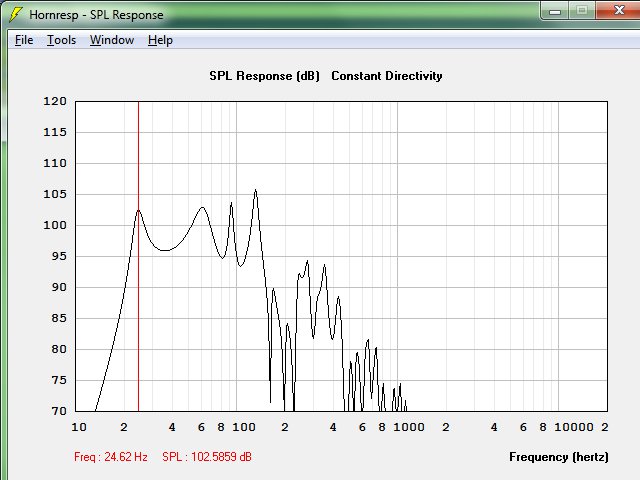Close the Hornresp SPL Response window
640x480 pixels.
coord(618,10)
